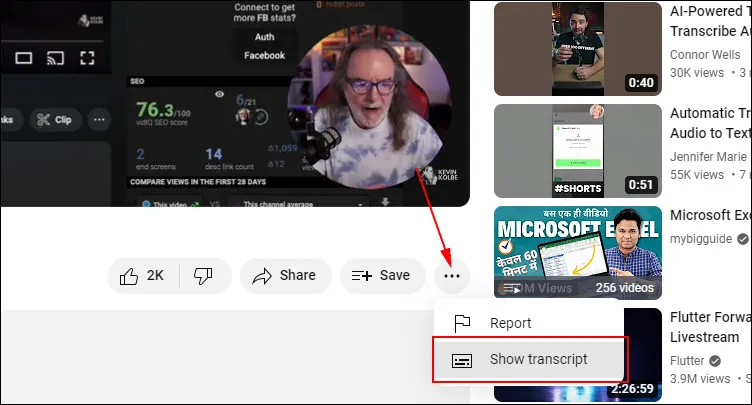
Task: Click the 55K views text
Action: tap(697, 175)
